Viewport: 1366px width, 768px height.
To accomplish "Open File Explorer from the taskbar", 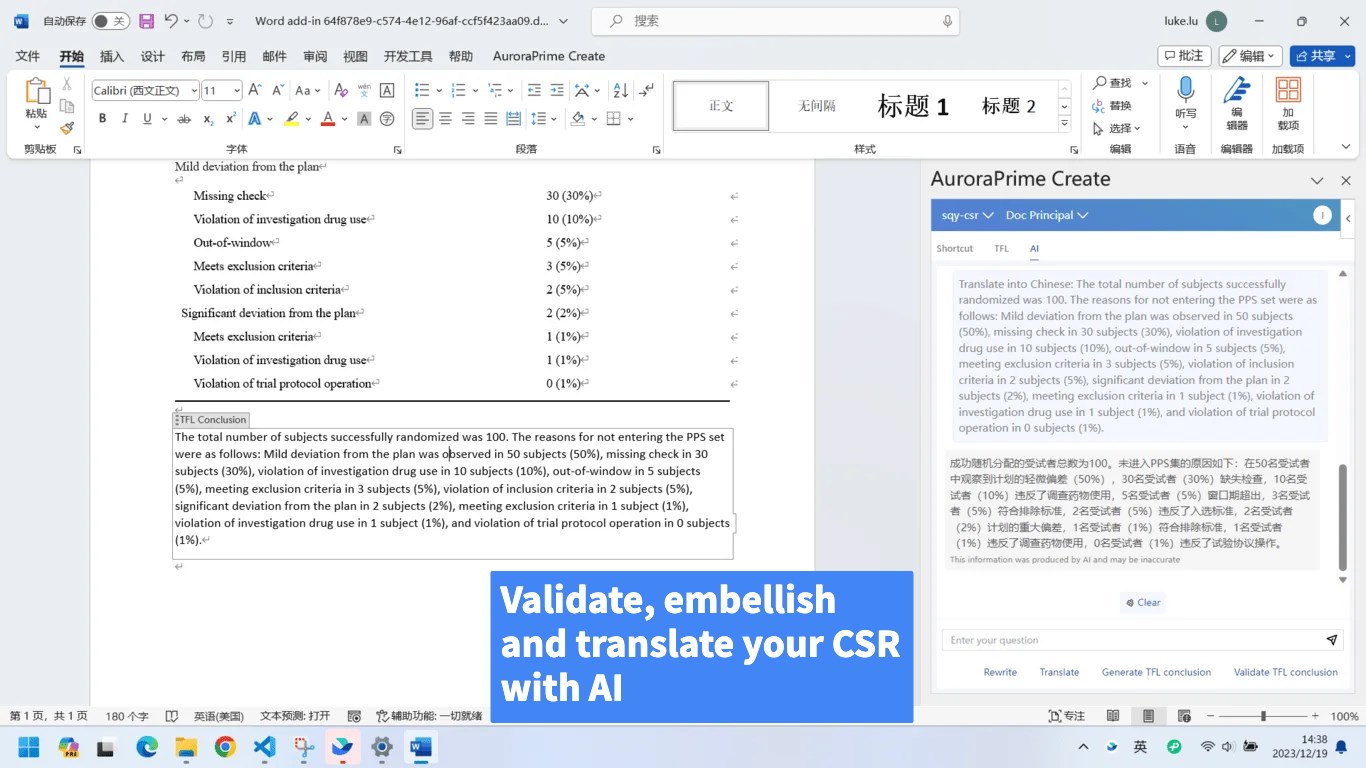I will click(186, 747).
